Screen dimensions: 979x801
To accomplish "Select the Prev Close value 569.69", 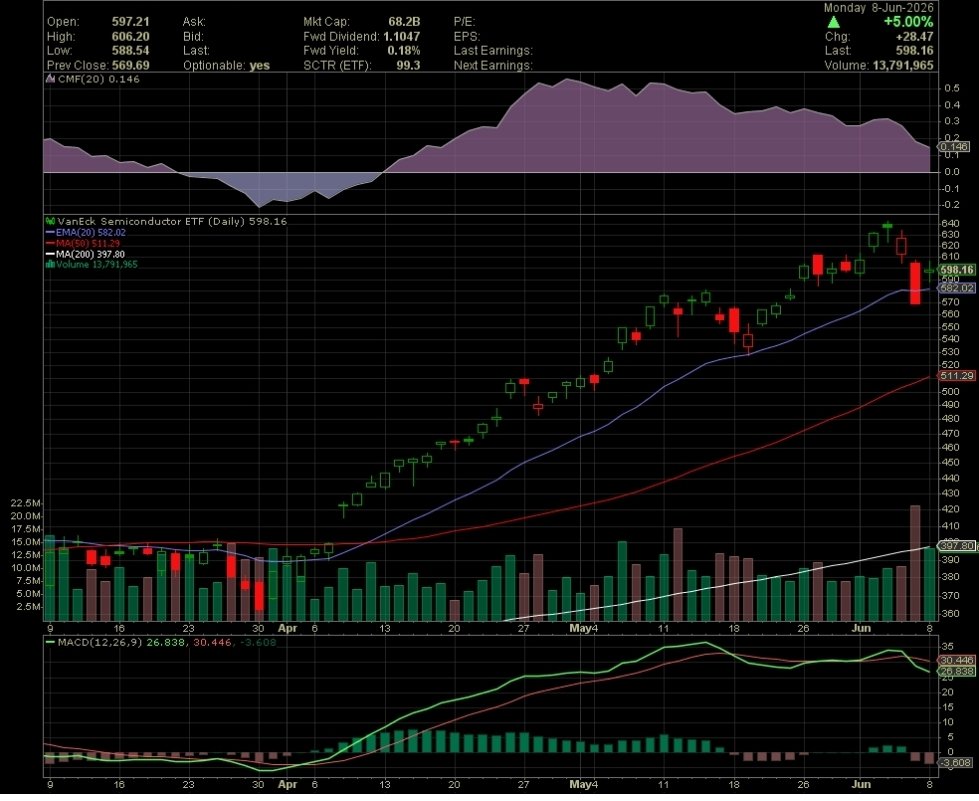I will click(130, 65).
